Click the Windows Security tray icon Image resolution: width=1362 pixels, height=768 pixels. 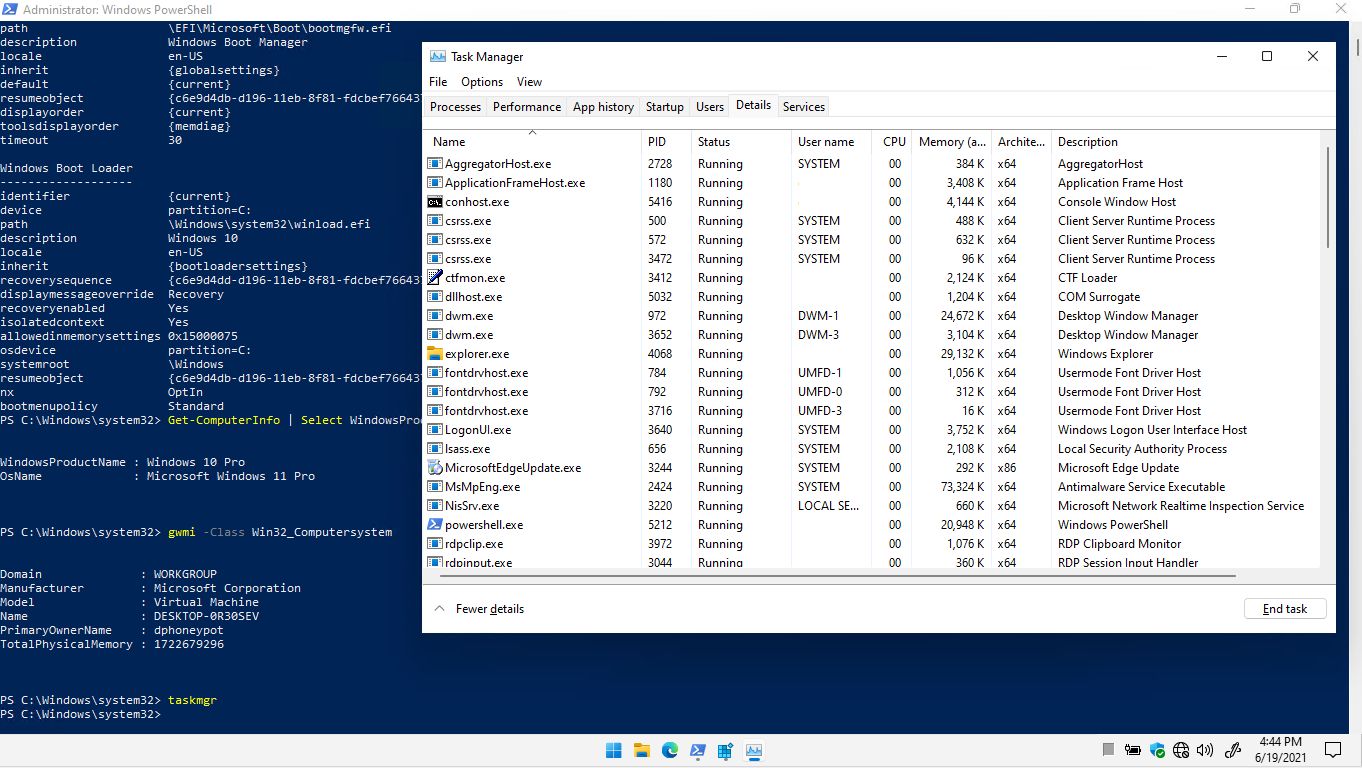pyautogui.click(x=1157, y=750)
